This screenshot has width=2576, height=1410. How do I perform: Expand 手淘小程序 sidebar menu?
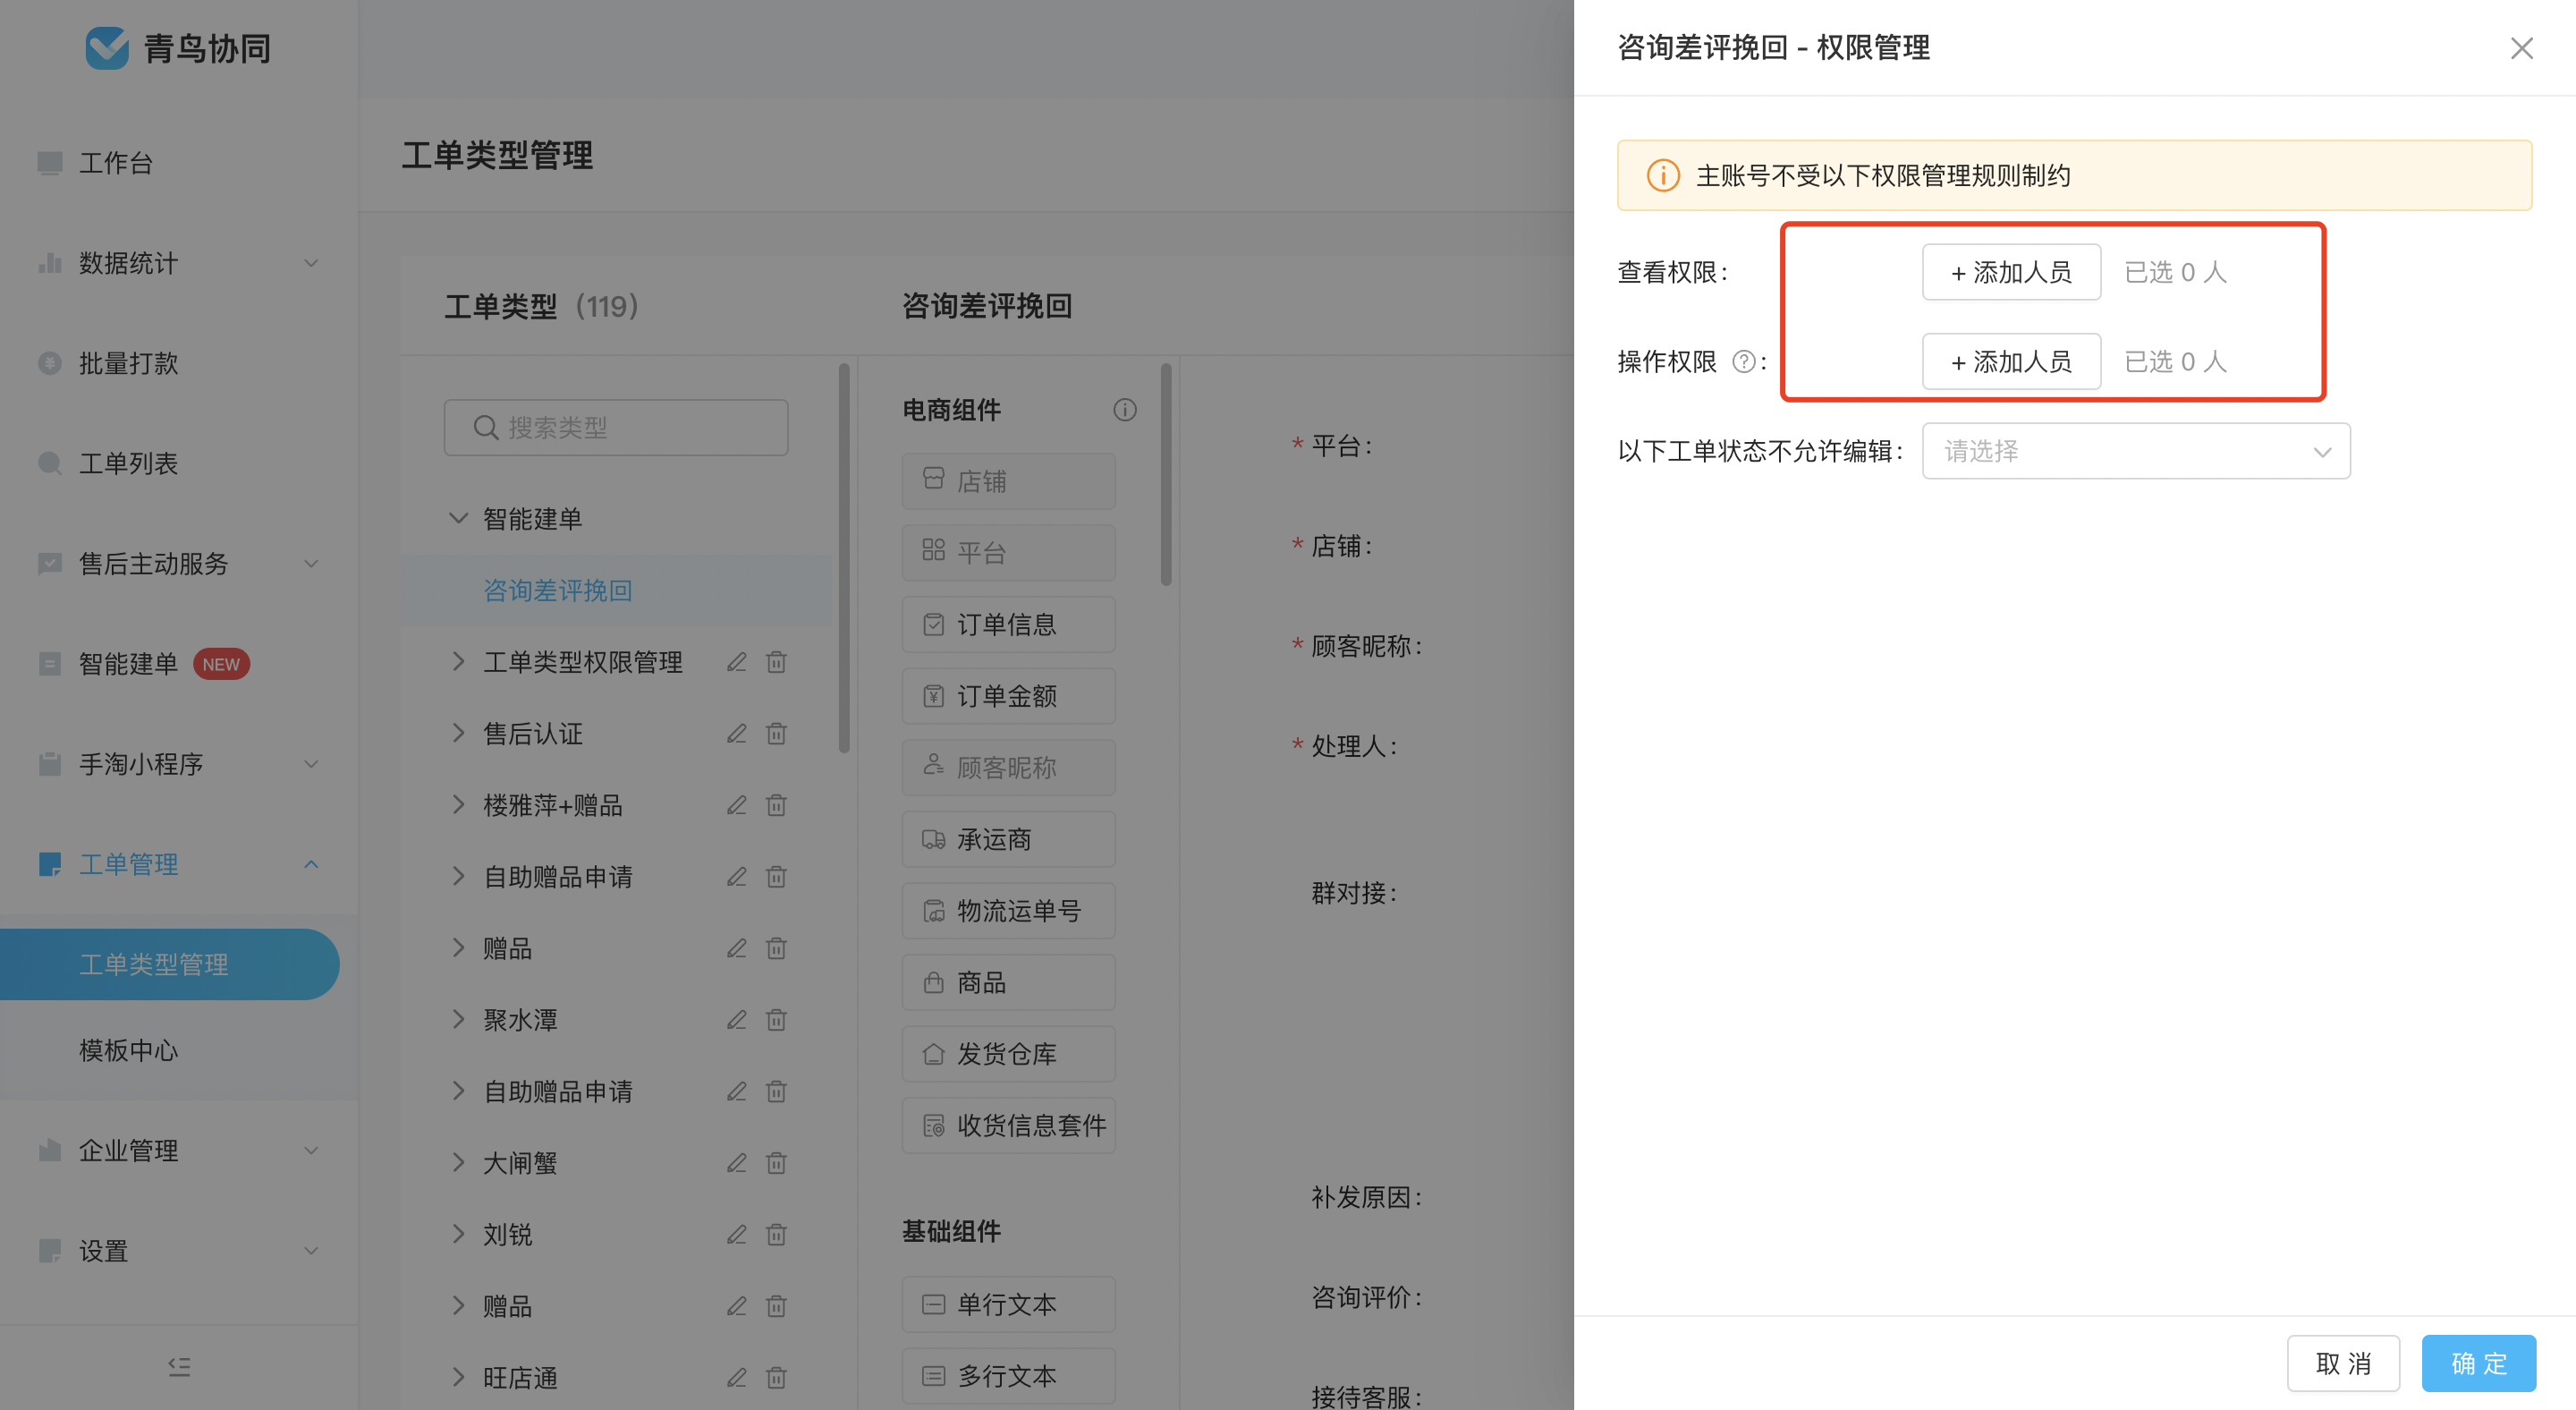179,764
